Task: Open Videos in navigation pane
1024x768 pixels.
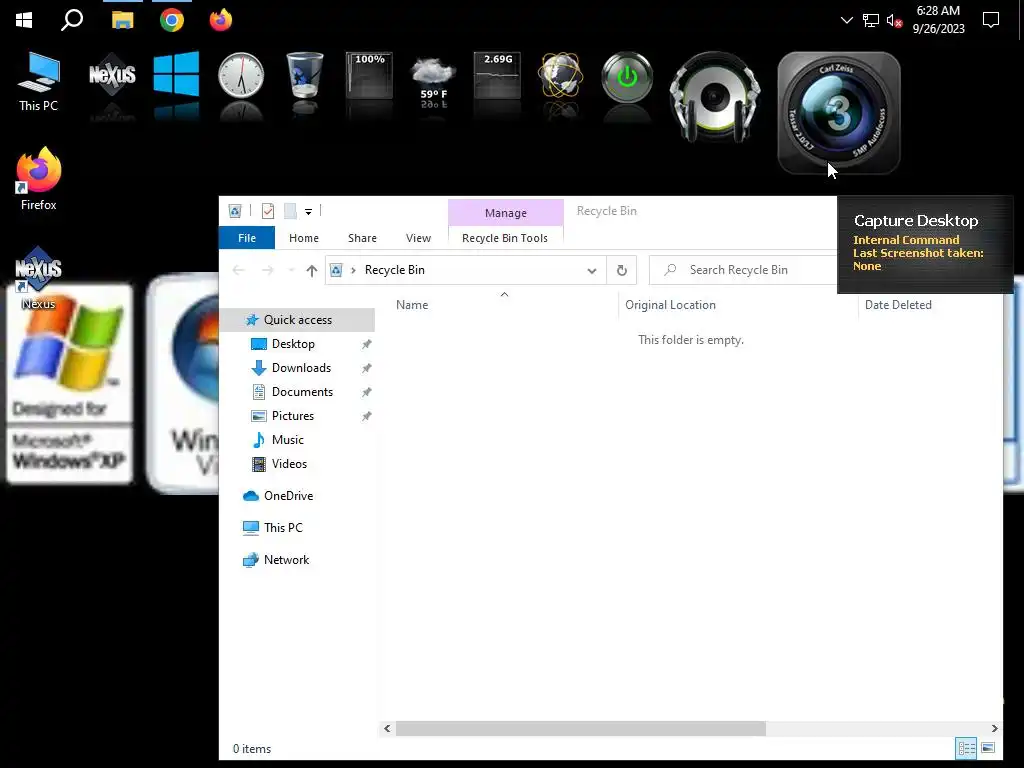Action: pos(289,464)
